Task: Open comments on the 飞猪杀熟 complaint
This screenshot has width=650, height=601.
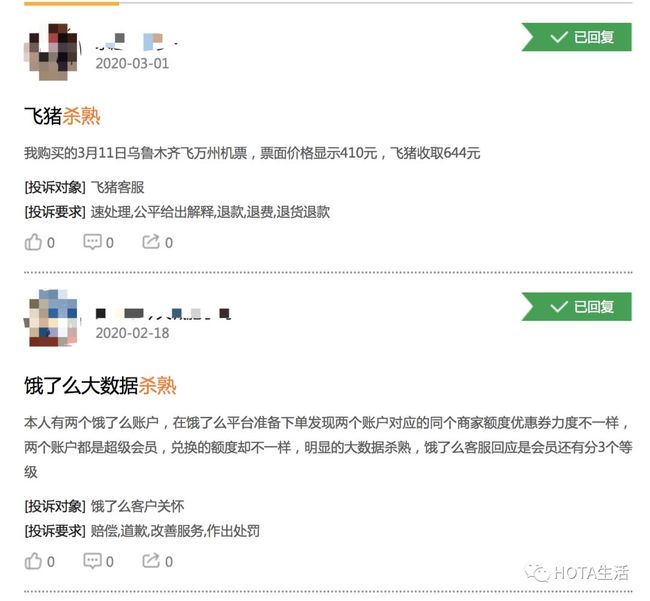Action: click(x=98, y=242)
